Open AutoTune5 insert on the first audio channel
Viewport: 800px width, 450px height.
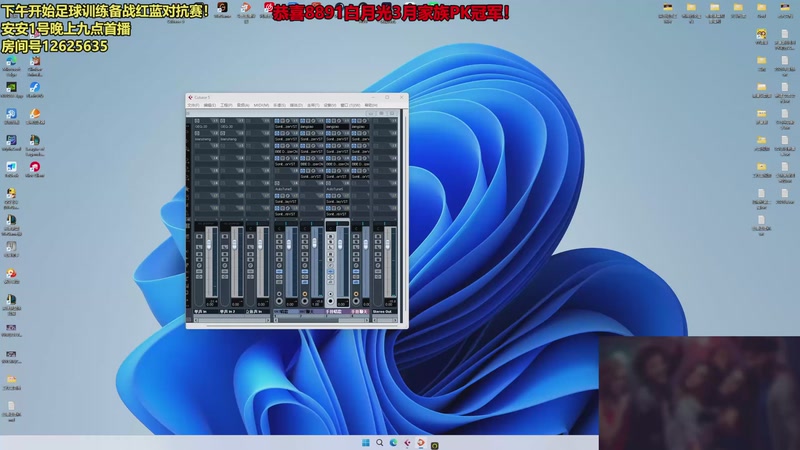click(x=286, y=189)
